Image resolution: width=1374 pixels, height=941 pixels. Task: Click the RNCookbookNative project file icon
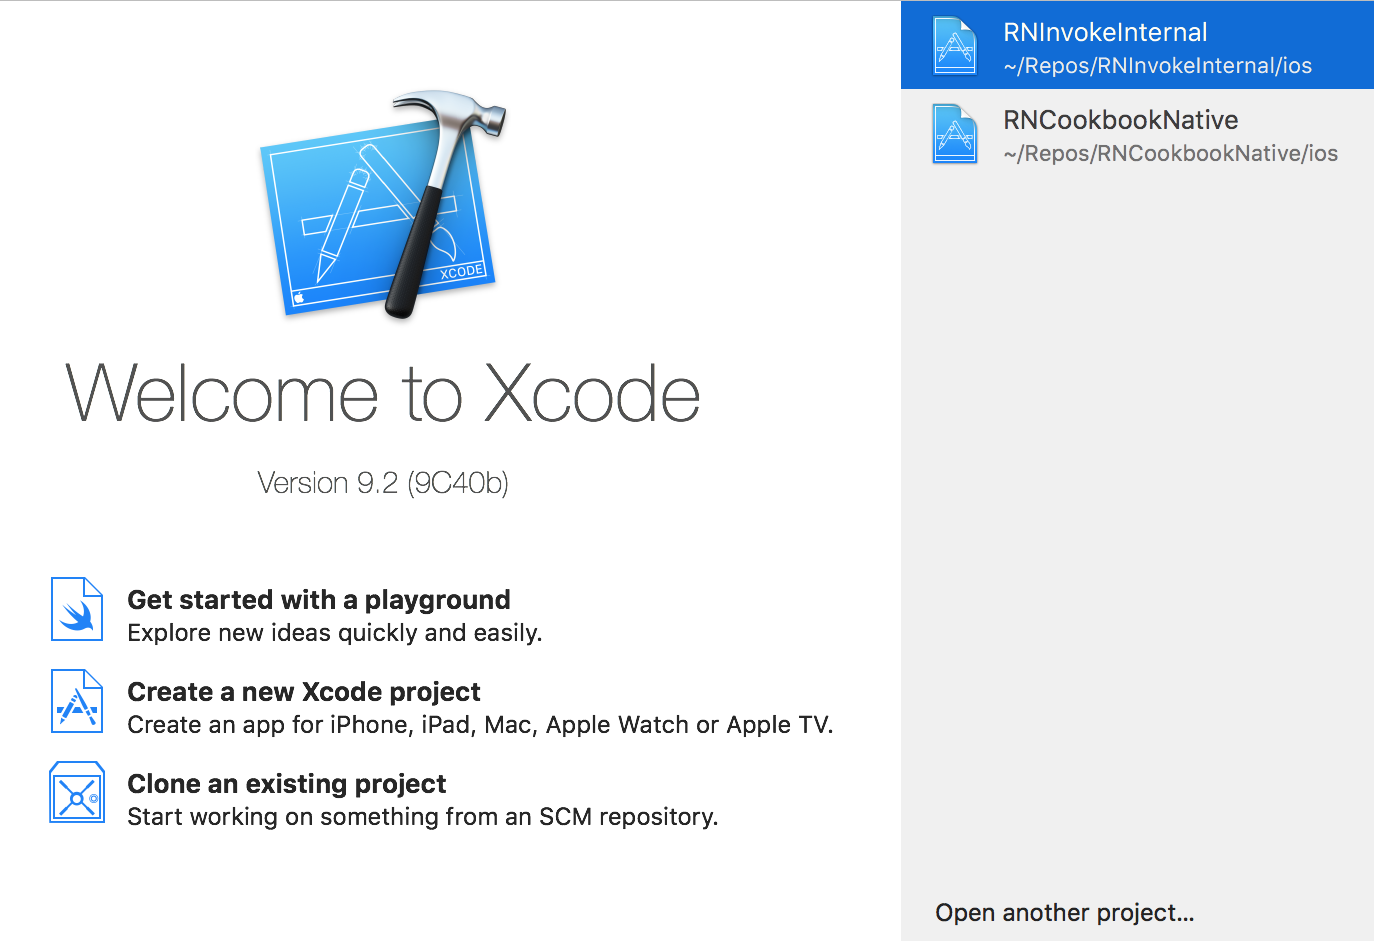(954, 134)
